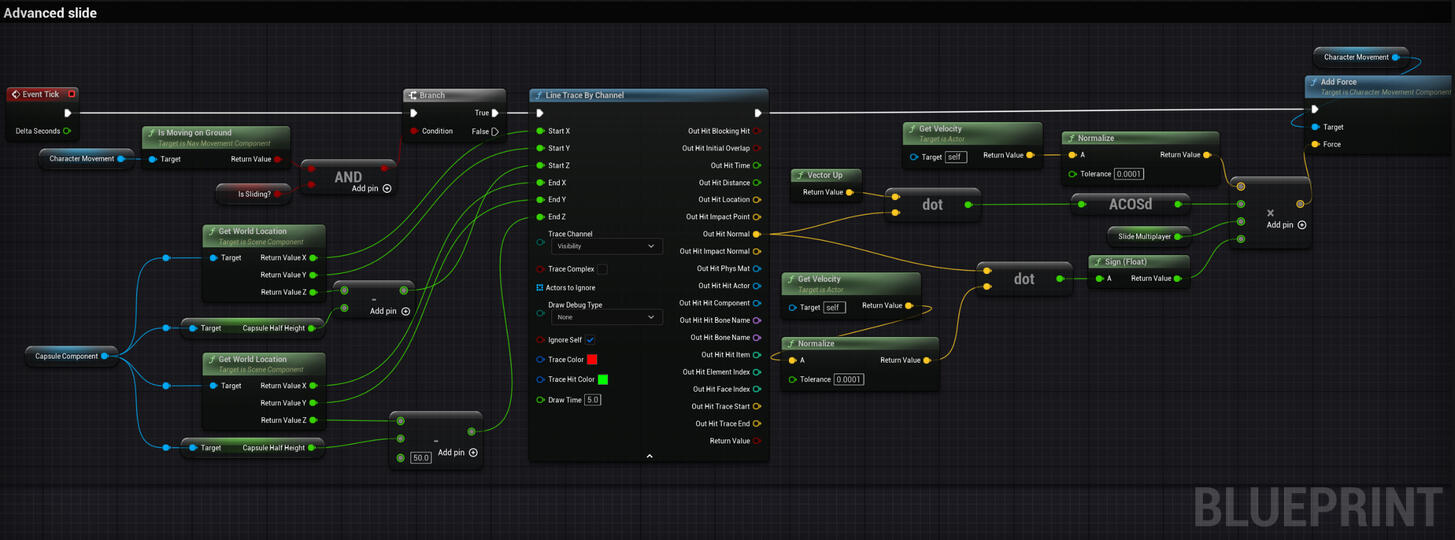The height and width of the screenshot is (540, 1455).
Task: Open the Trace Channel Visibility dropdown
Action: (606, 246)
